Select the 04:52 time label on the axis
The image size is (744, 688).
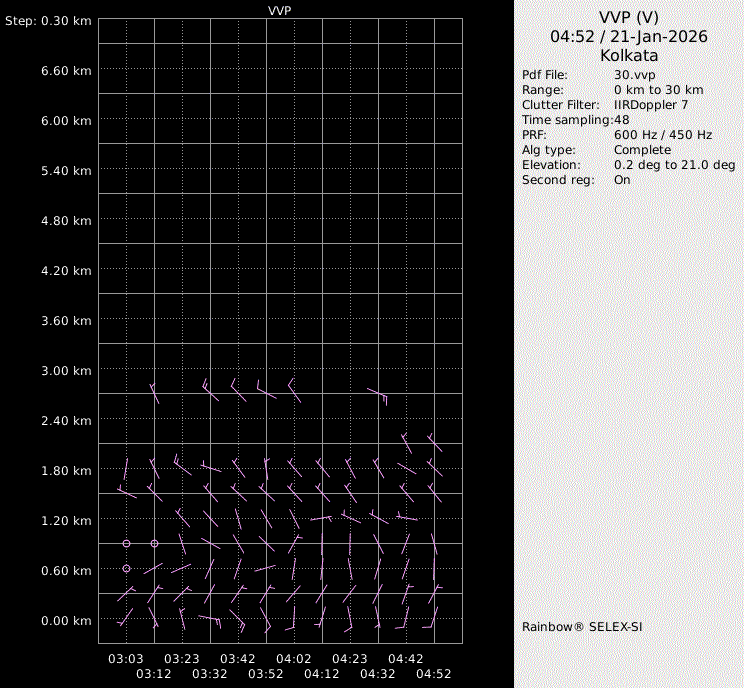pyautogui.click(x=434, y=673)
